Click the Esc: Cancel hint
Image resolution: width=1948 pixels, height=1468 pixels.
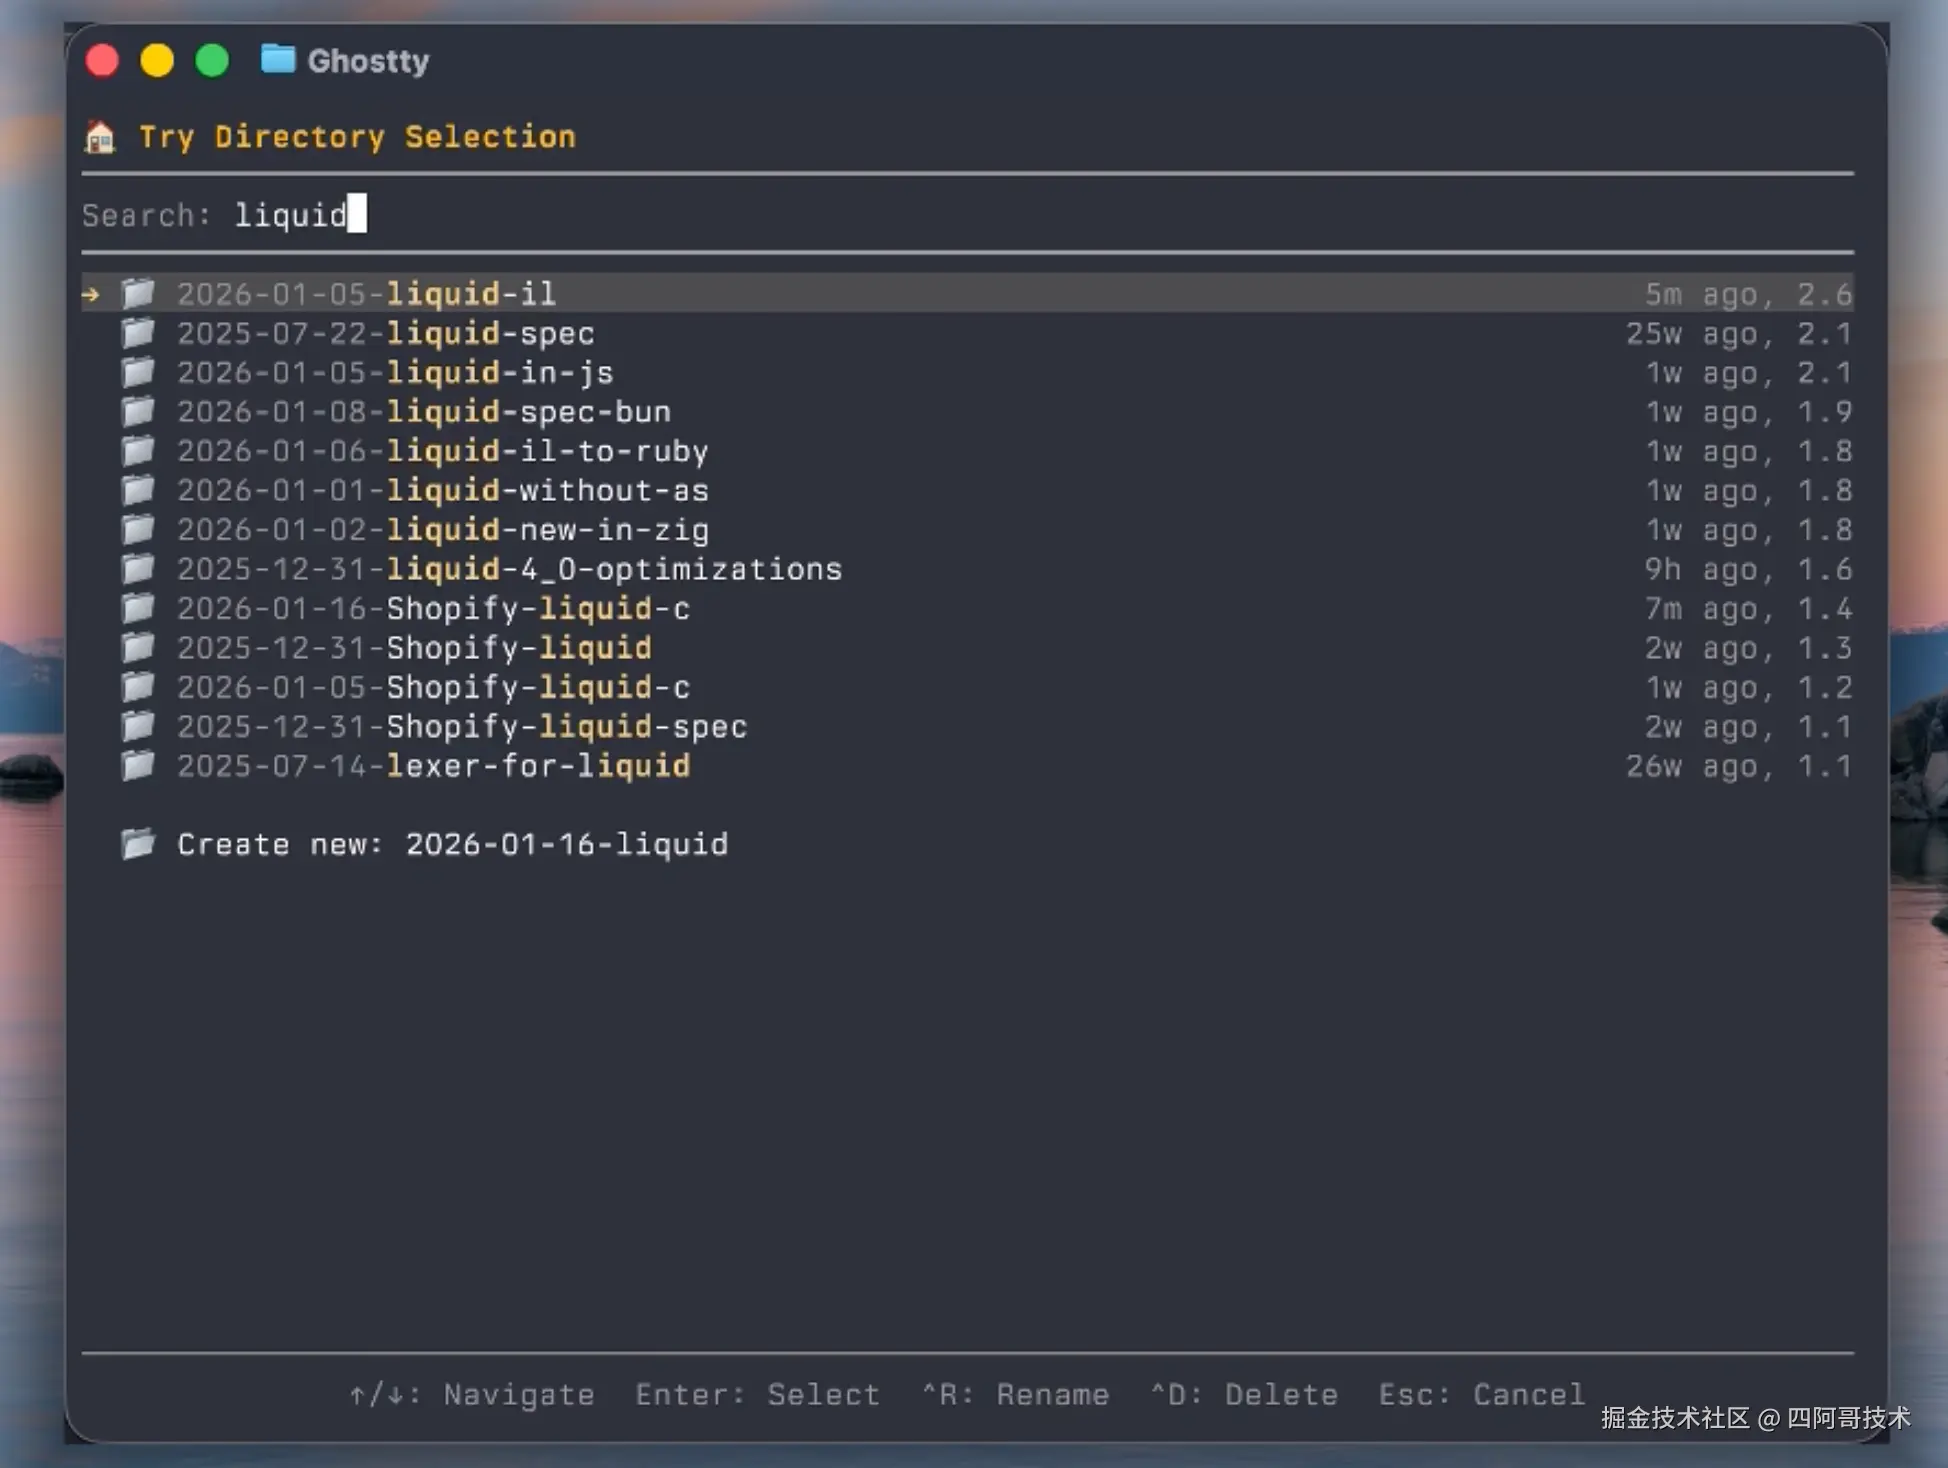(1481, 1394)
